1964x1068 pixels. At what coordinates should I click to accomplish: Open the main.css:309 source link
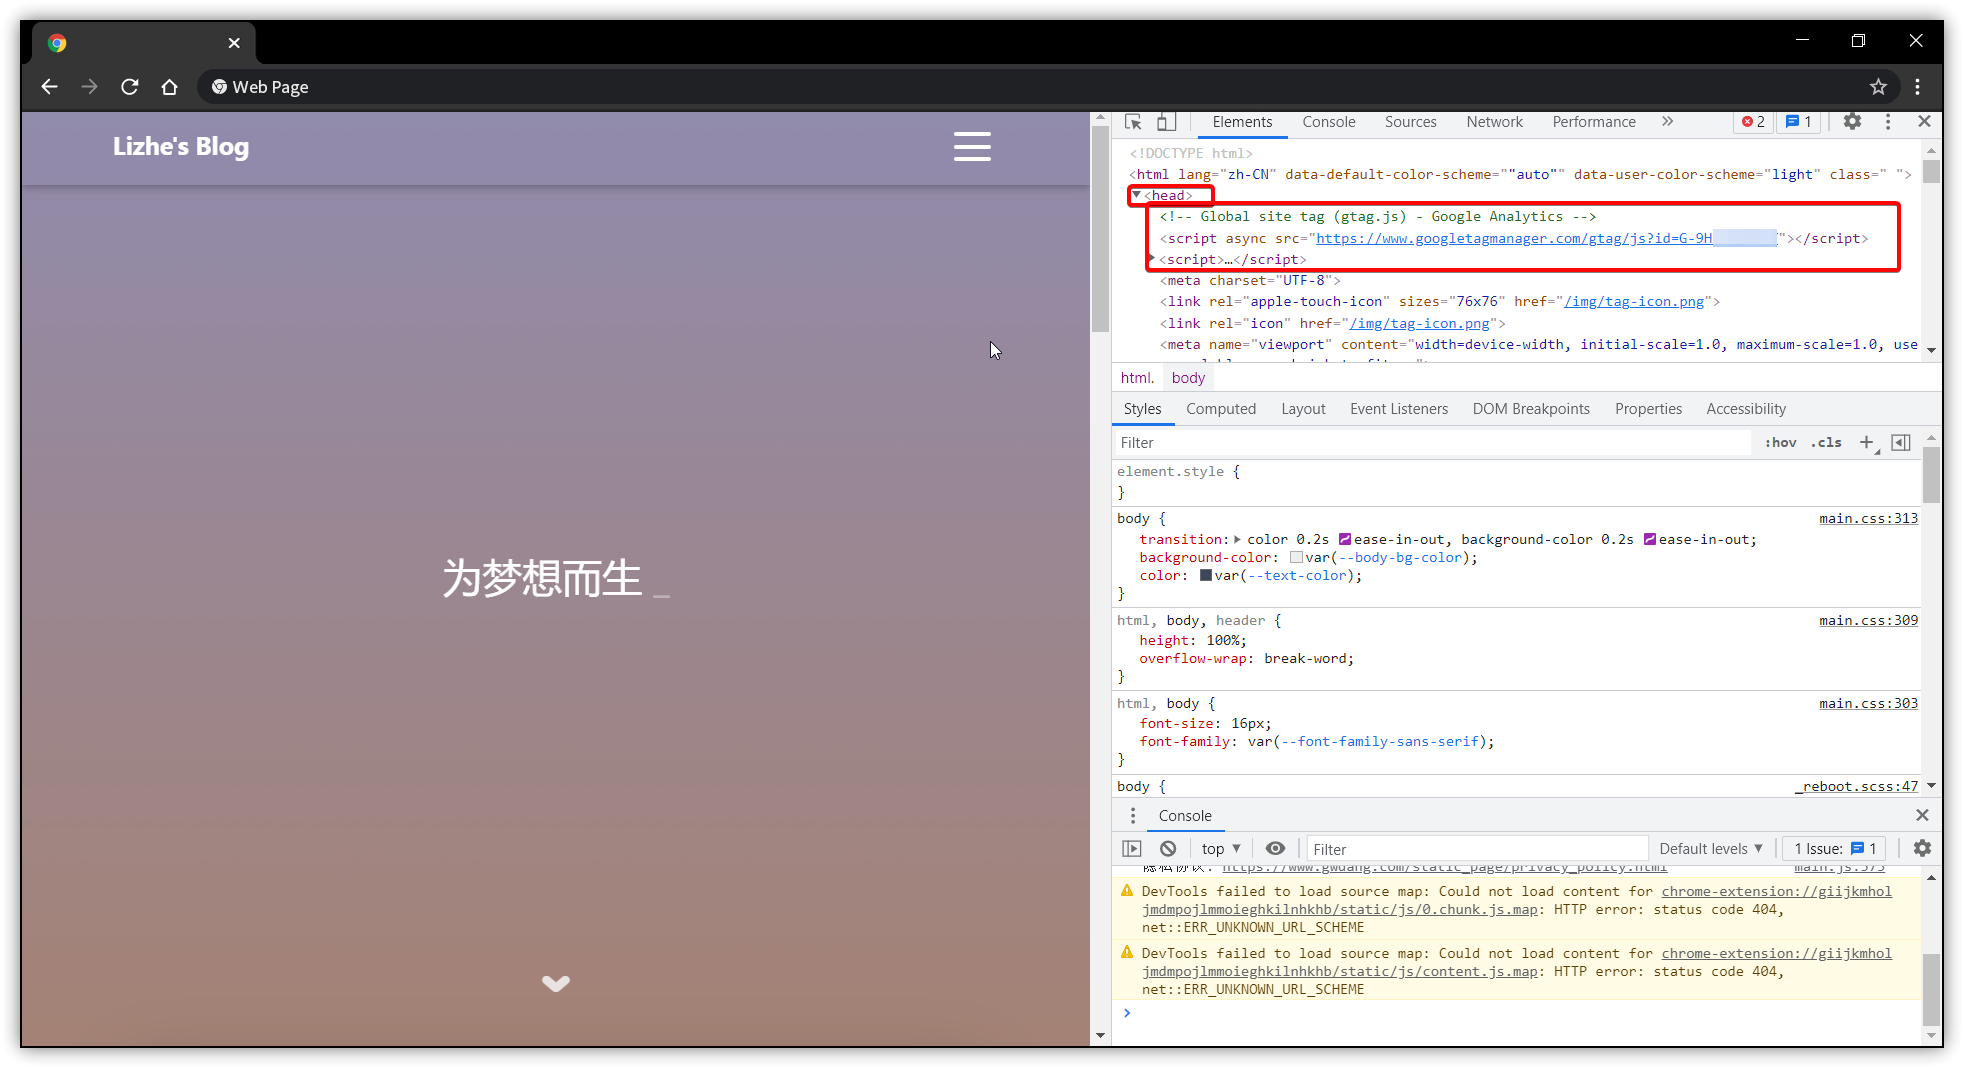1868,620
